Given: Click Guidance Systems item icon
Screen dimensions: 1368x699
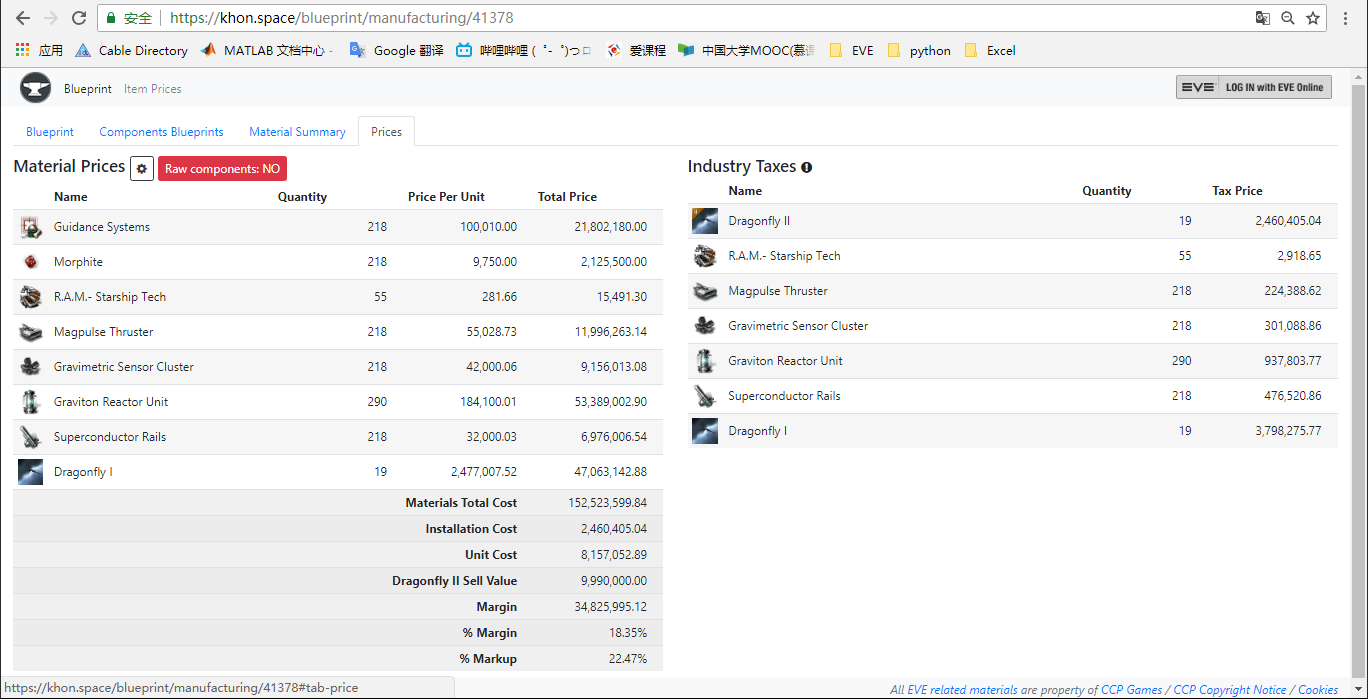Looking at the screenshot, I should (x=30, y=227).
